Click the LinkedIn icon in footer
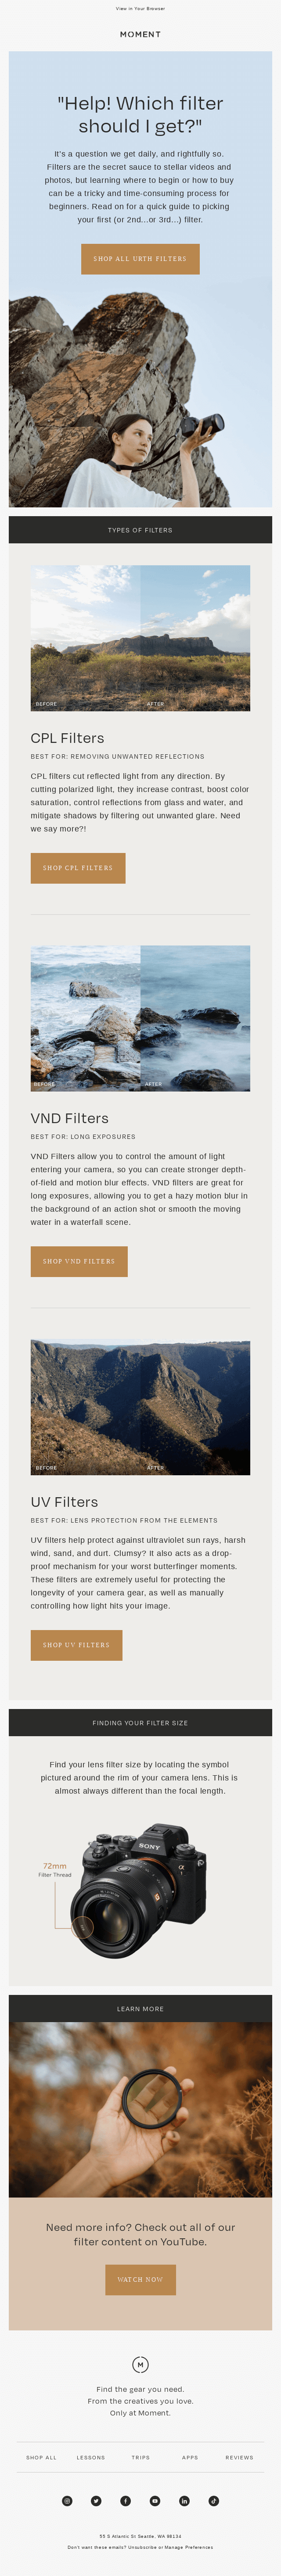 click(184, 2500)
